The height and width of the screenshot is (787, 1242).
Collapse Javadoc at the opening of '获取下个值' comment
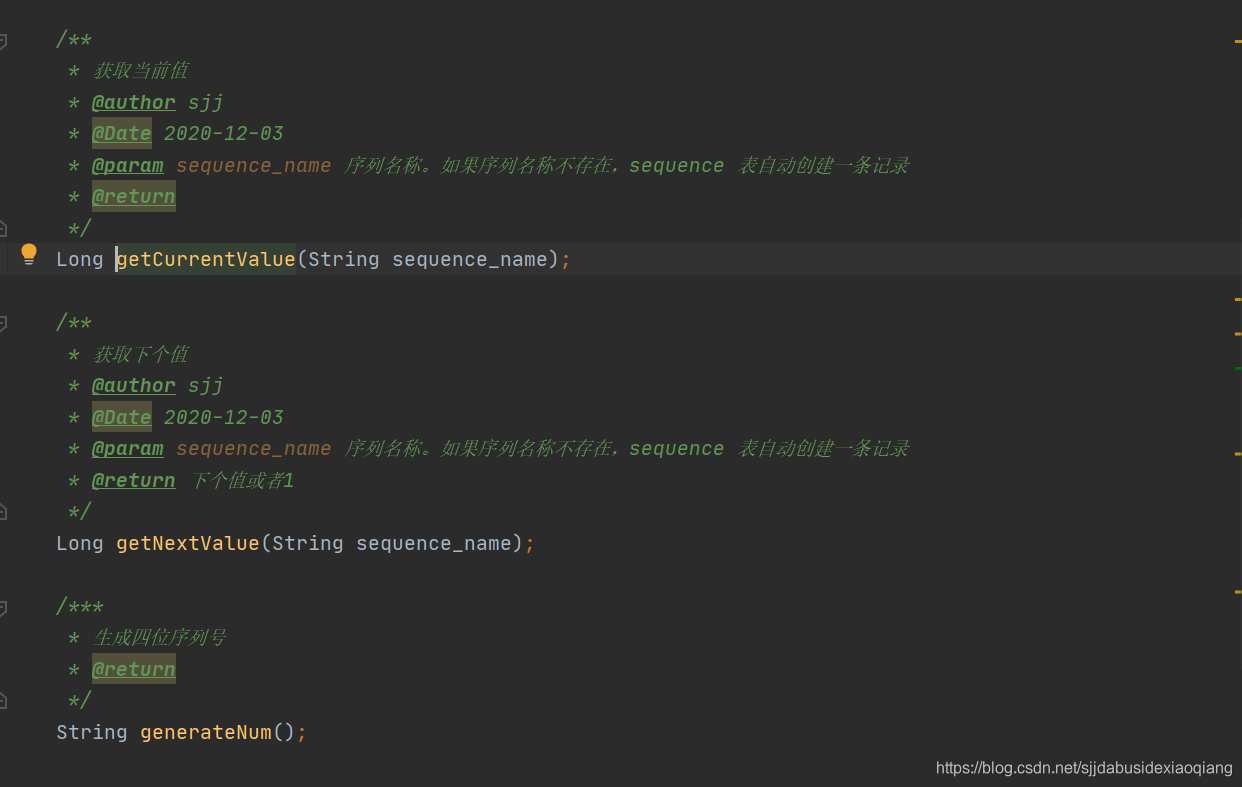click(x=2, y=324)
